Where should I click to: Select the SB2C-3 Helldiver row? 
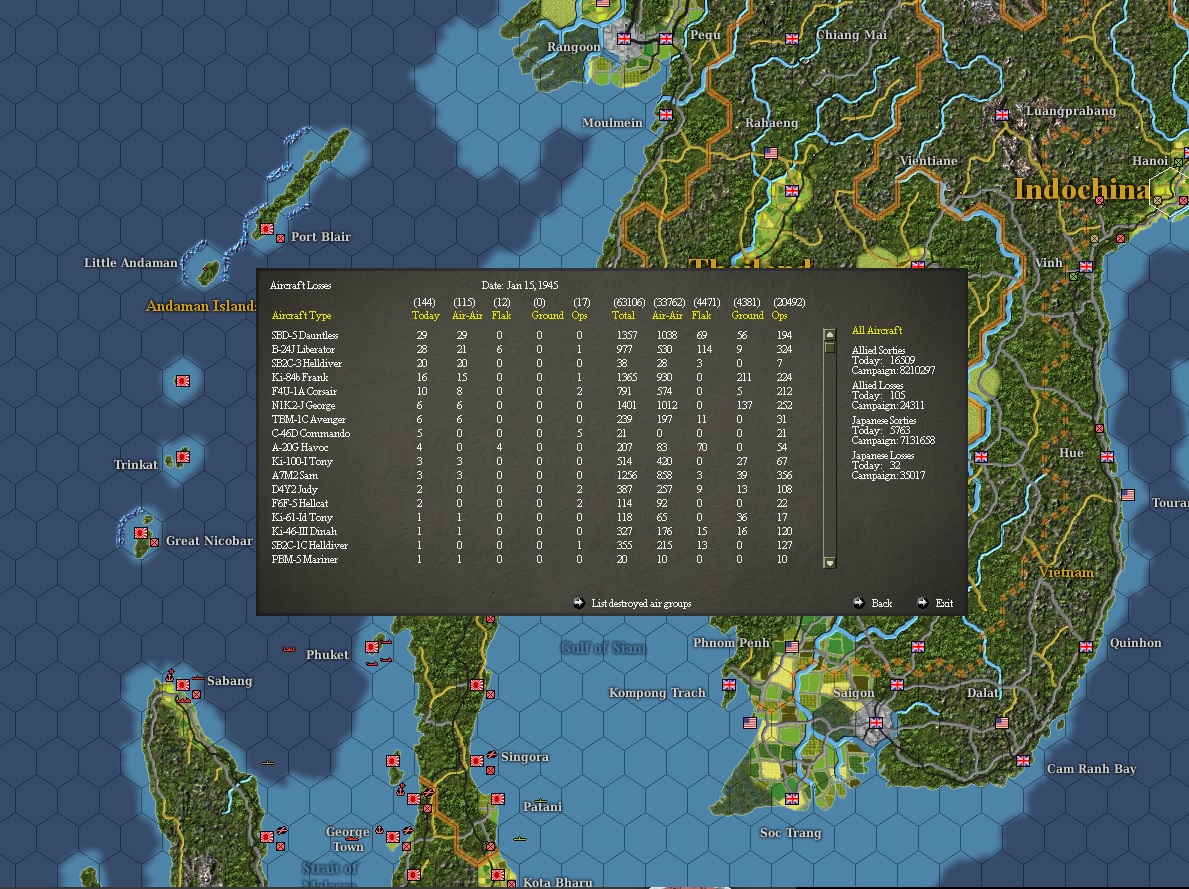pos(532,363)
